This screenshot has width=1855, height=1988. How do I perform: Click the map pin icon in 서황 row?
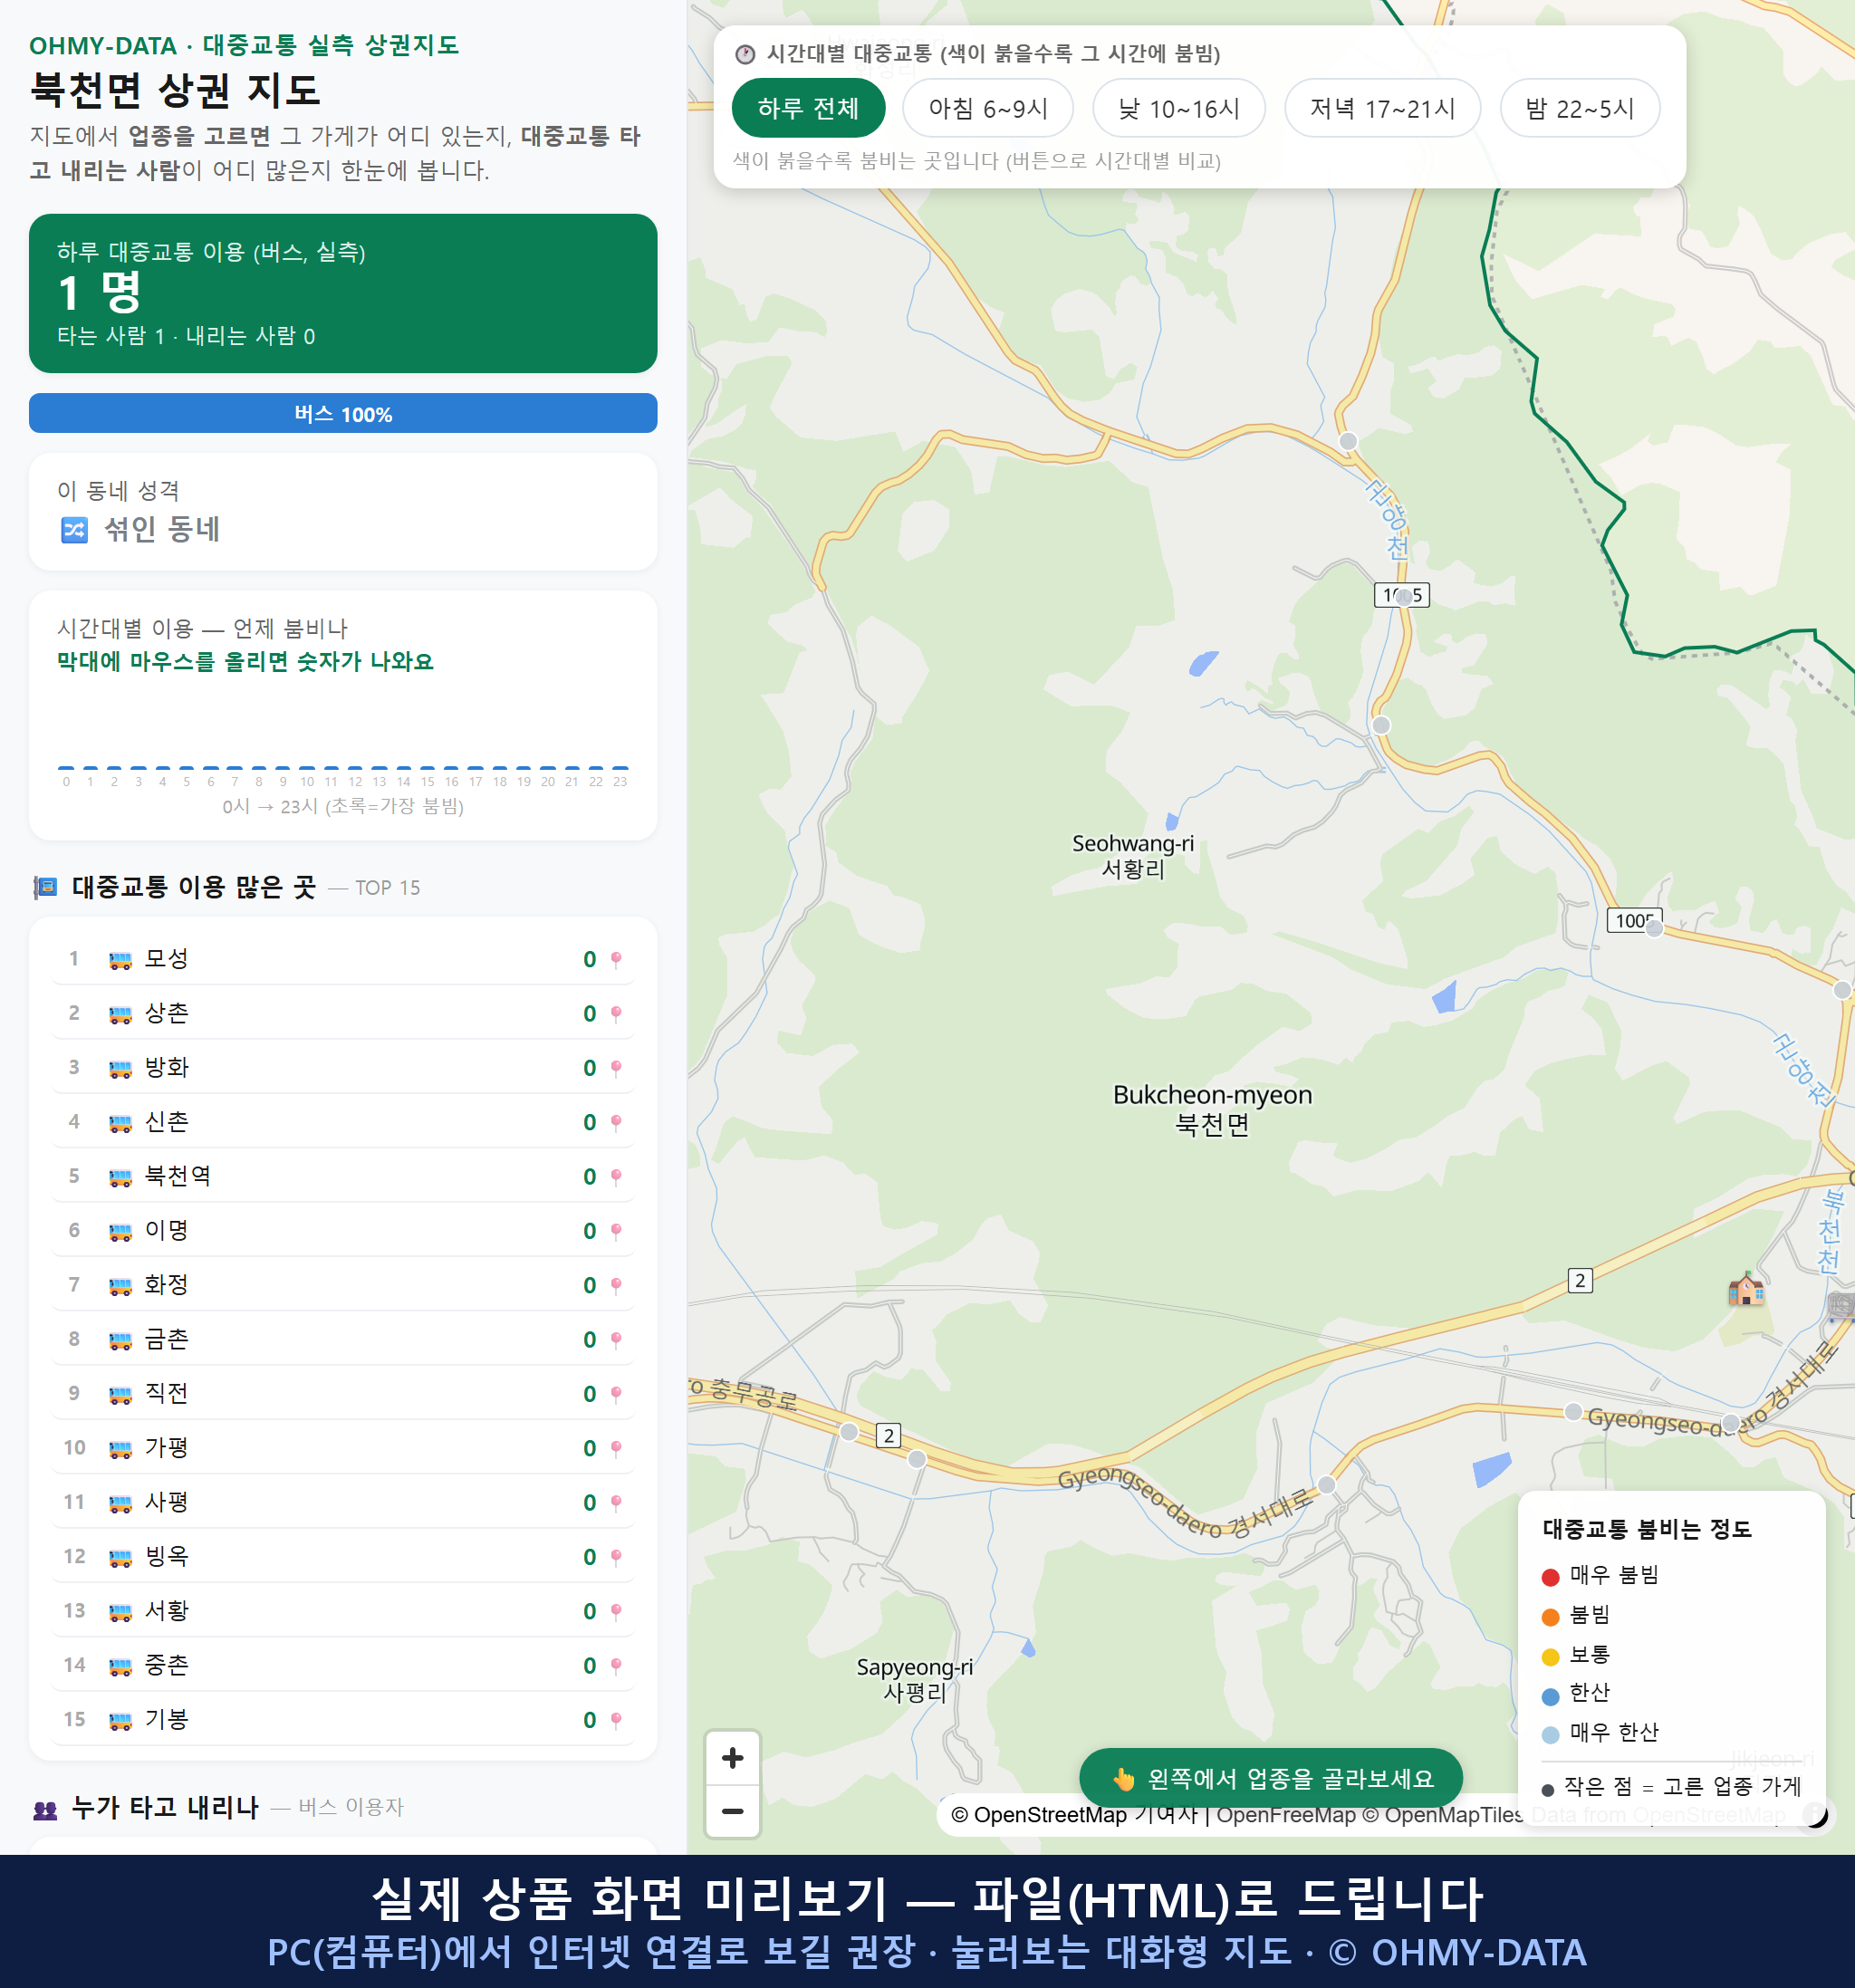coord(616,1611)
